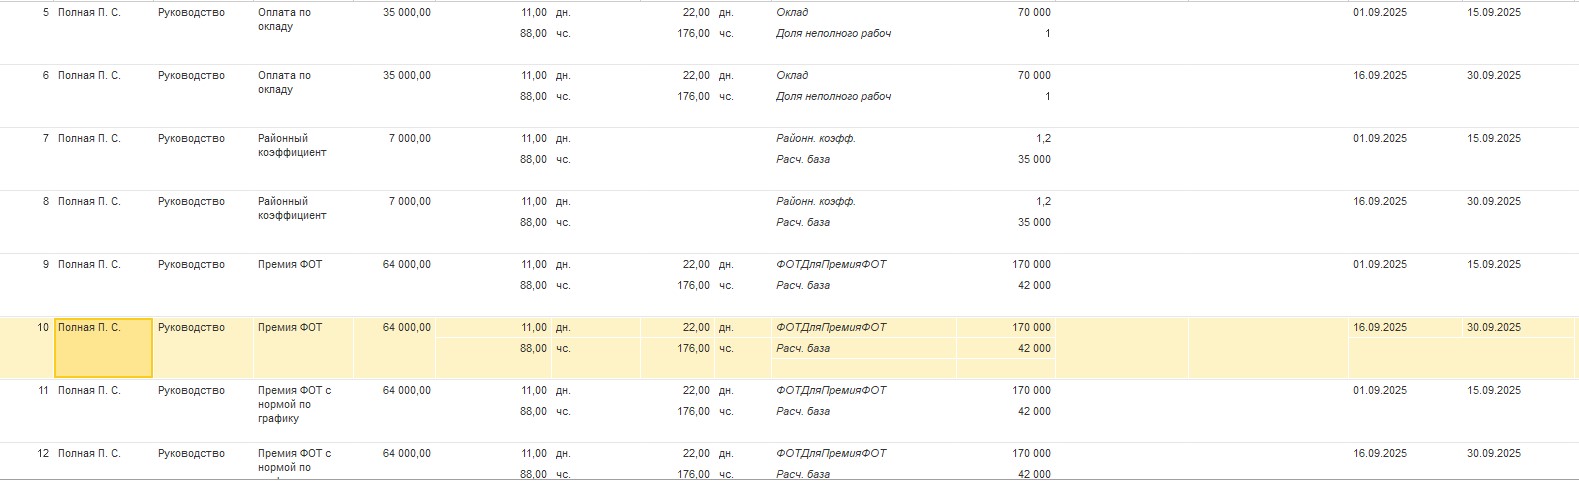Viewport: 1579px width, 485px height.
Task: Select 'Премия ФОТ' accrual in row 9
Action: point(290,265)
